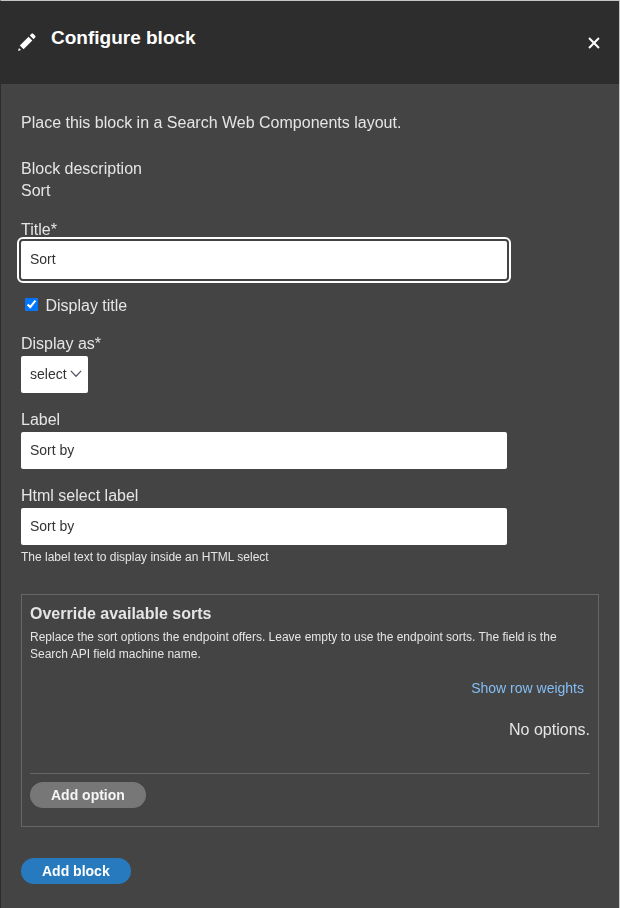Click the Display title label text

pyautogui.click(x=86, y=305)
